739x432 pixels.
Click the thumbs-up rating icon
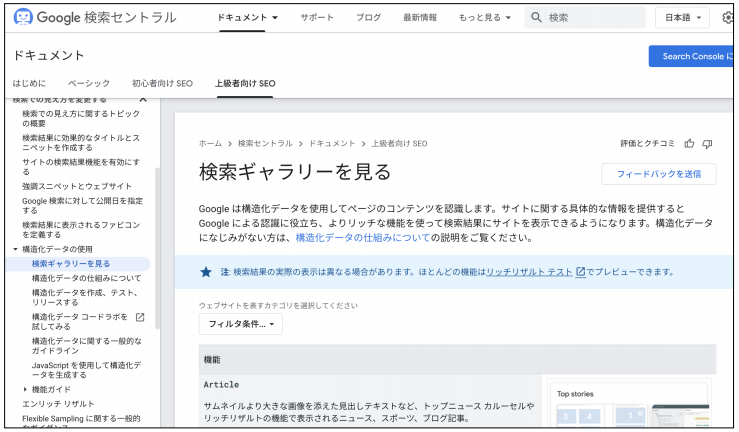pos(689,144)
